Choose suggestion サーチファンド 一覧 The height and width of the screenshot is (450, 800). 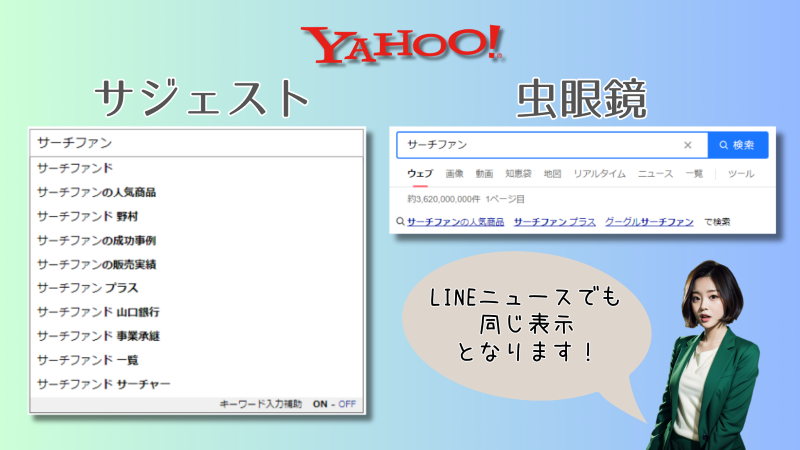pos(196,360)
